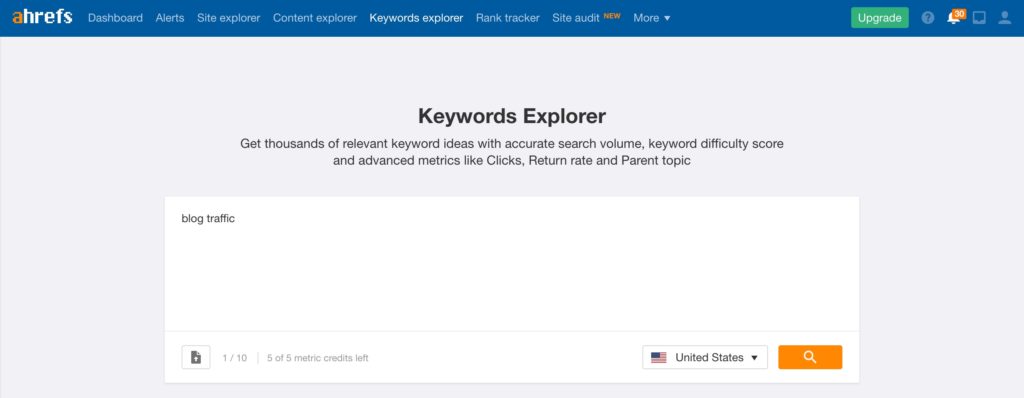Go to the Dashboard menu item
This screenshot has height=398, width=1024.
(115, 18)
